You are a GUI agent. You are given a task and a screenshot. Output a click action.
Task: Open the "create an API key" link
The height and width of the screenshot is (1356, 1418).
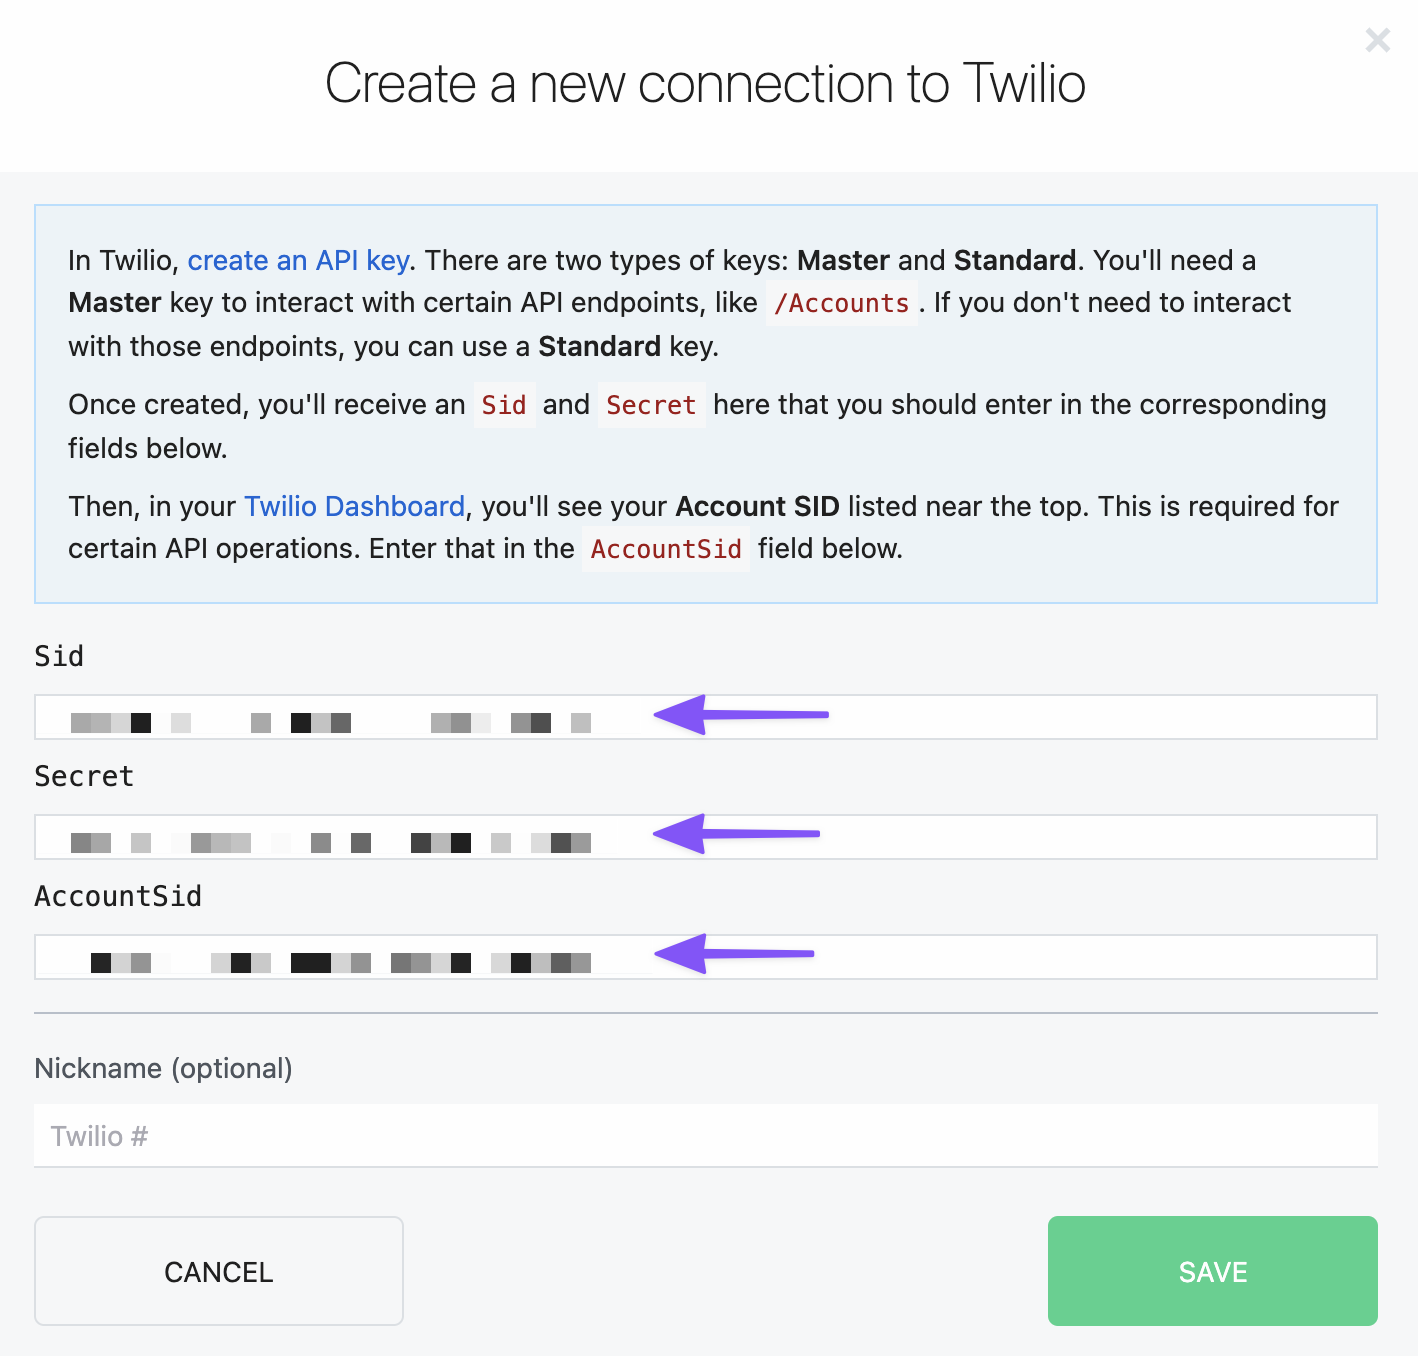pos(298,260)
